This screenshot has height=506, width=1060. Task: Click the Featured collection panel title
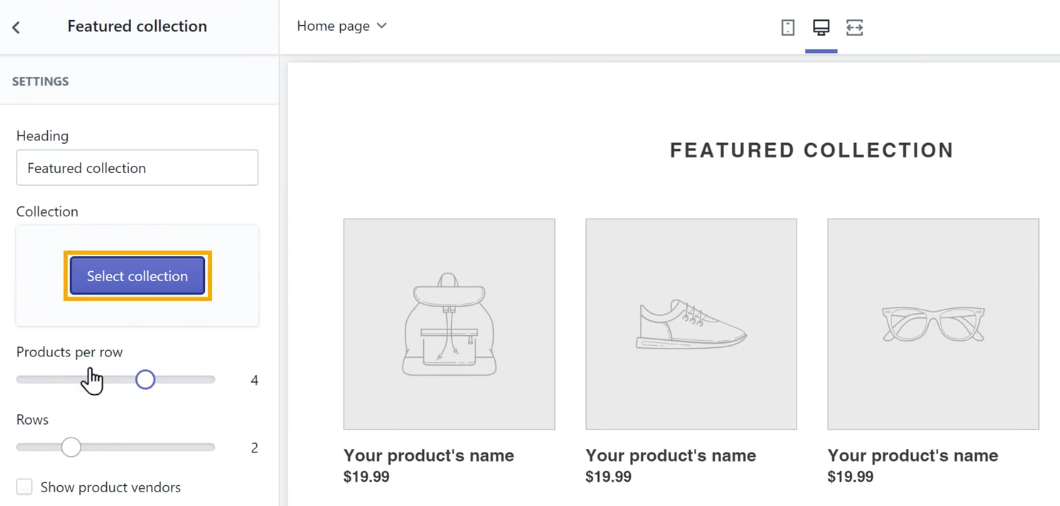click(x=137, y=26)
